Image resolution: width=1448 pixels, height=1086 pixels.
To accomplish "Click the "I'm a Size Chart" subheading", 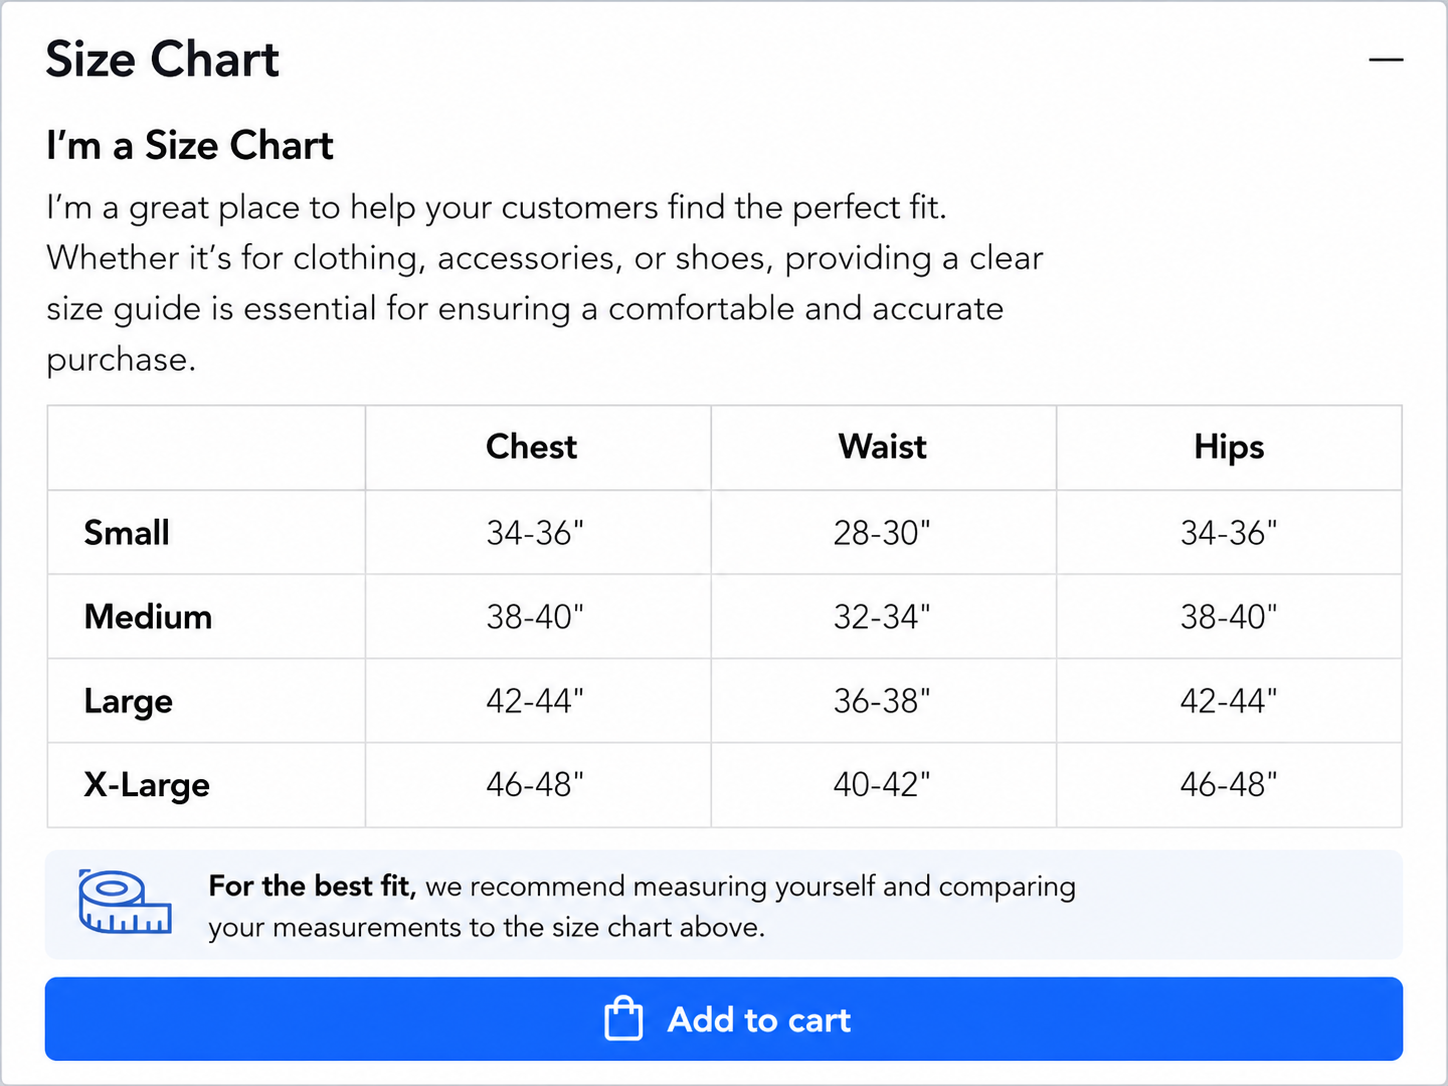I will click(189, 146).
